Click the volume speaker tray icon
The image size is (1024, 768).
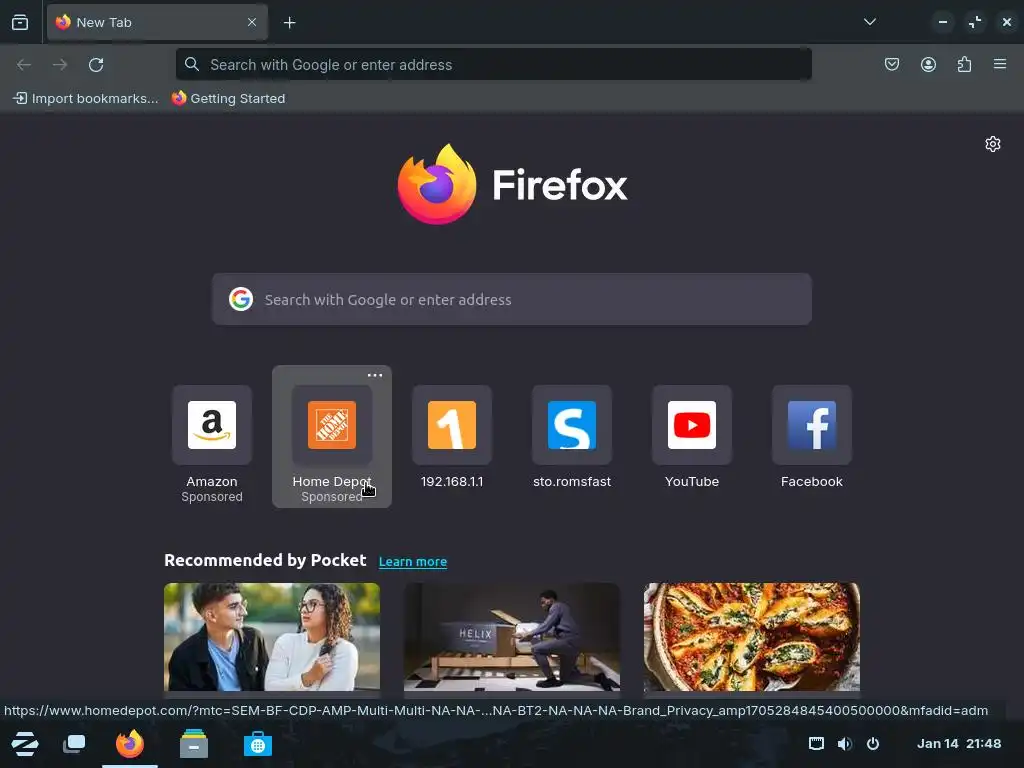(x=844, y=743)
